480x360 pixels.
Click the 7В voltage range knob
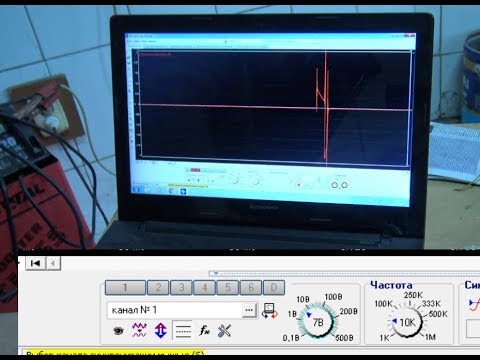pyautogui.click(x=318, y=322)
